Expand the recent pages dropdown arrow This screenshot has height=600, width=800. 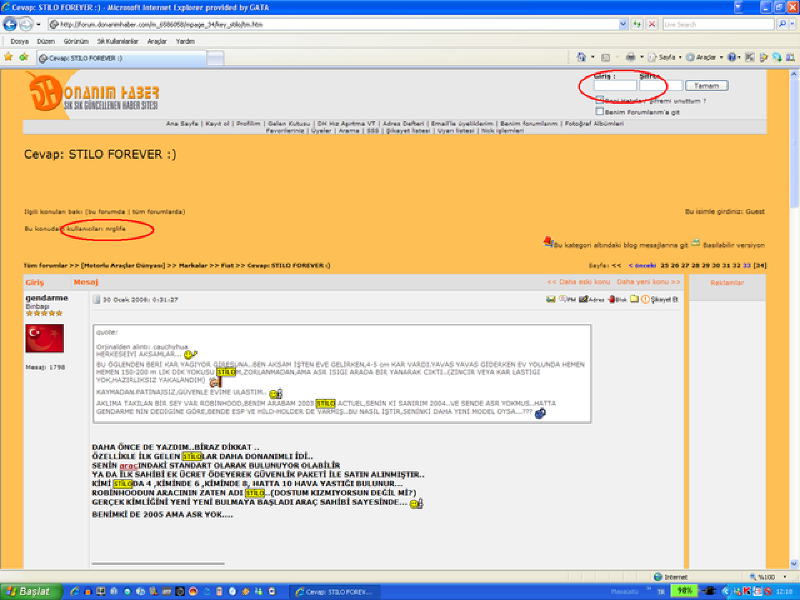pos(38,24)
